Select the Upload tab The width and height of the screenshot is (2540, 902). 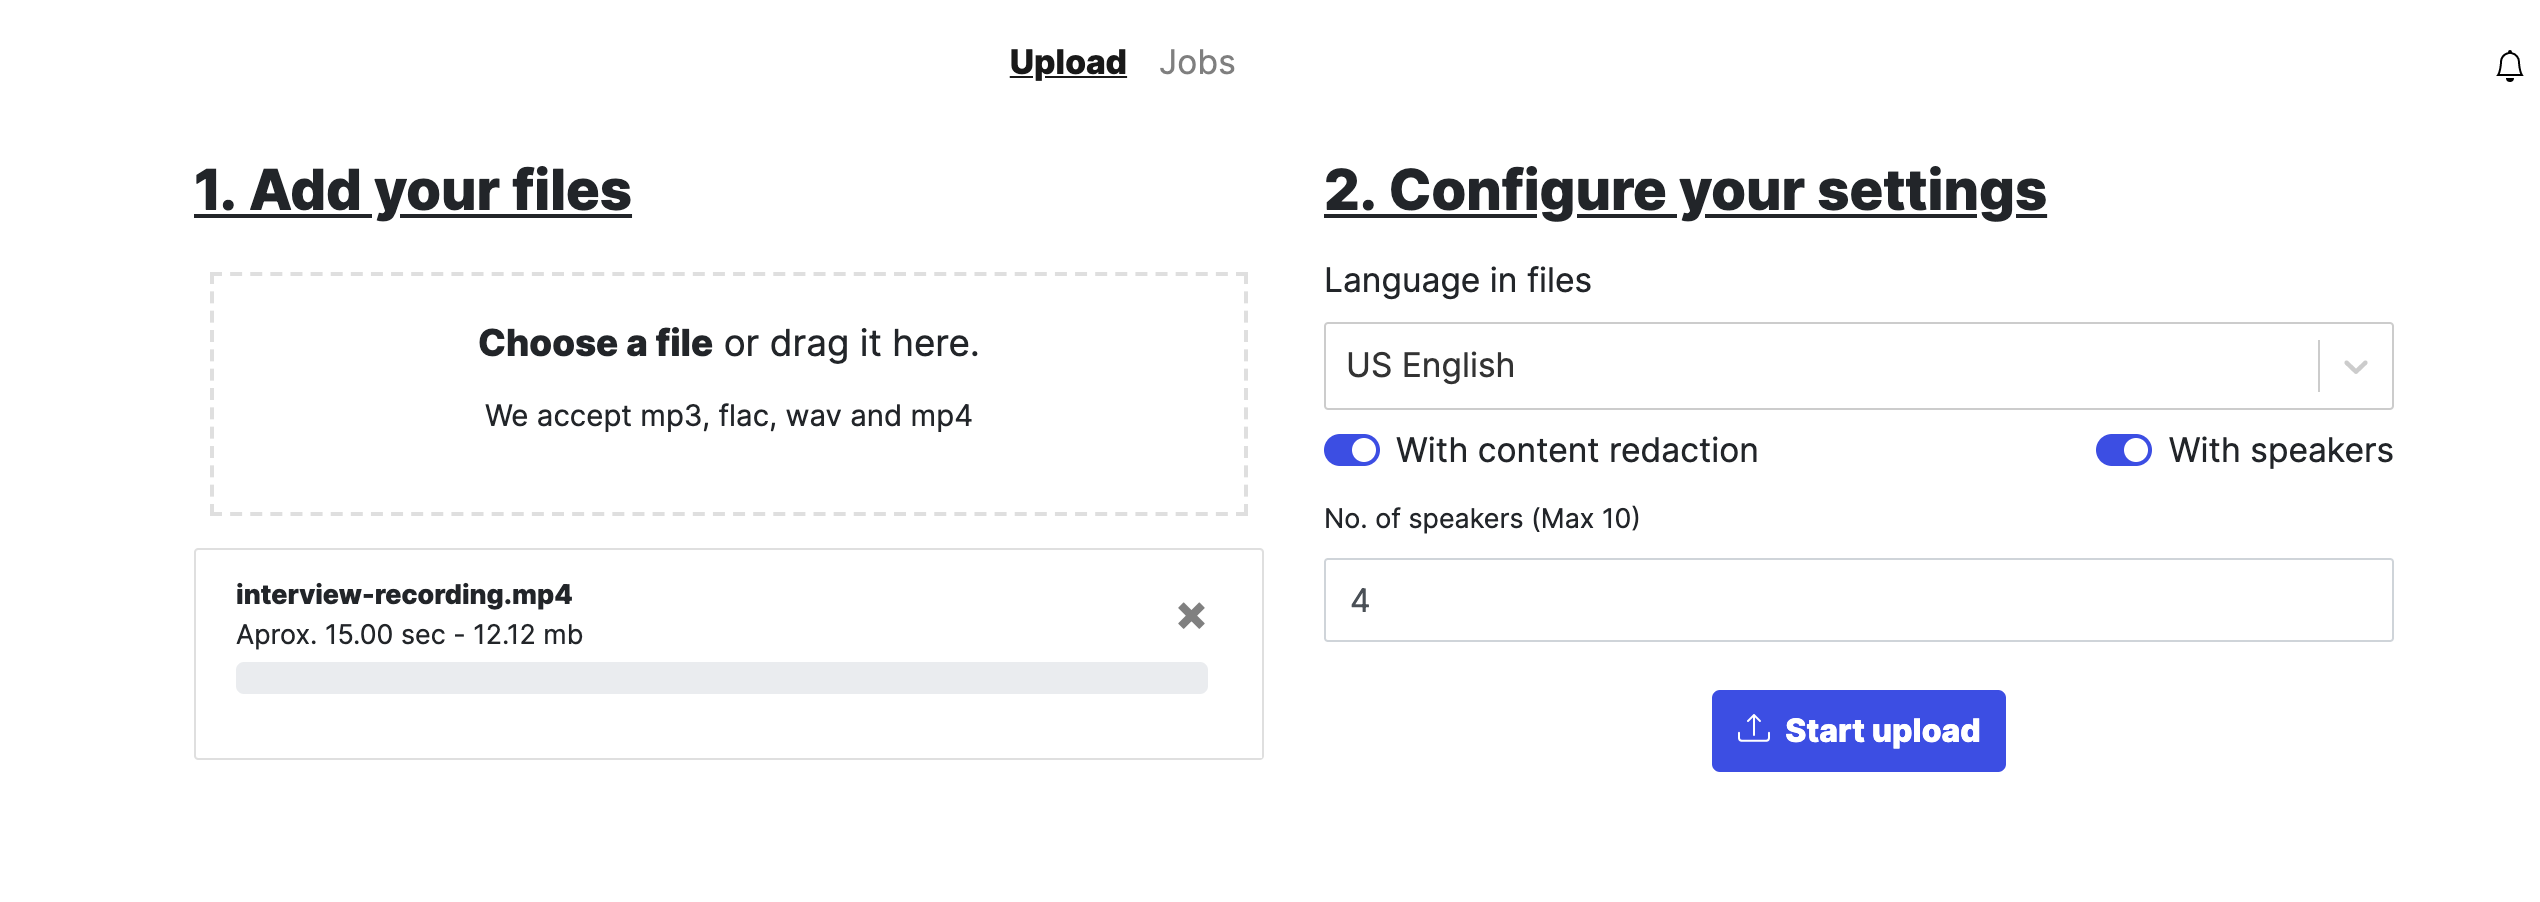(1067, 63)
